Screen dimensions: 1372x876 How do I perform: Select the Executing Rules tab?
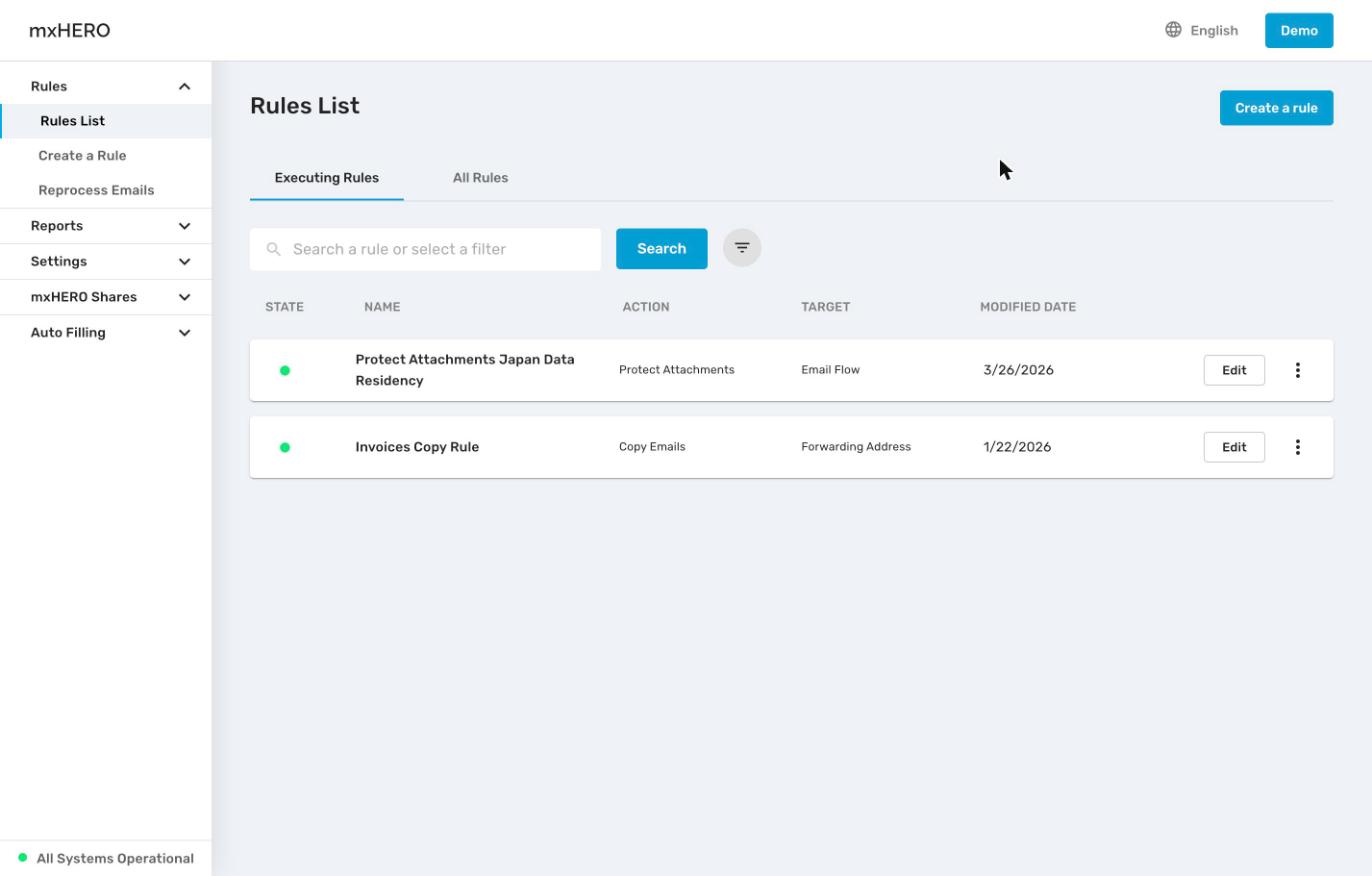coord(327,178)
